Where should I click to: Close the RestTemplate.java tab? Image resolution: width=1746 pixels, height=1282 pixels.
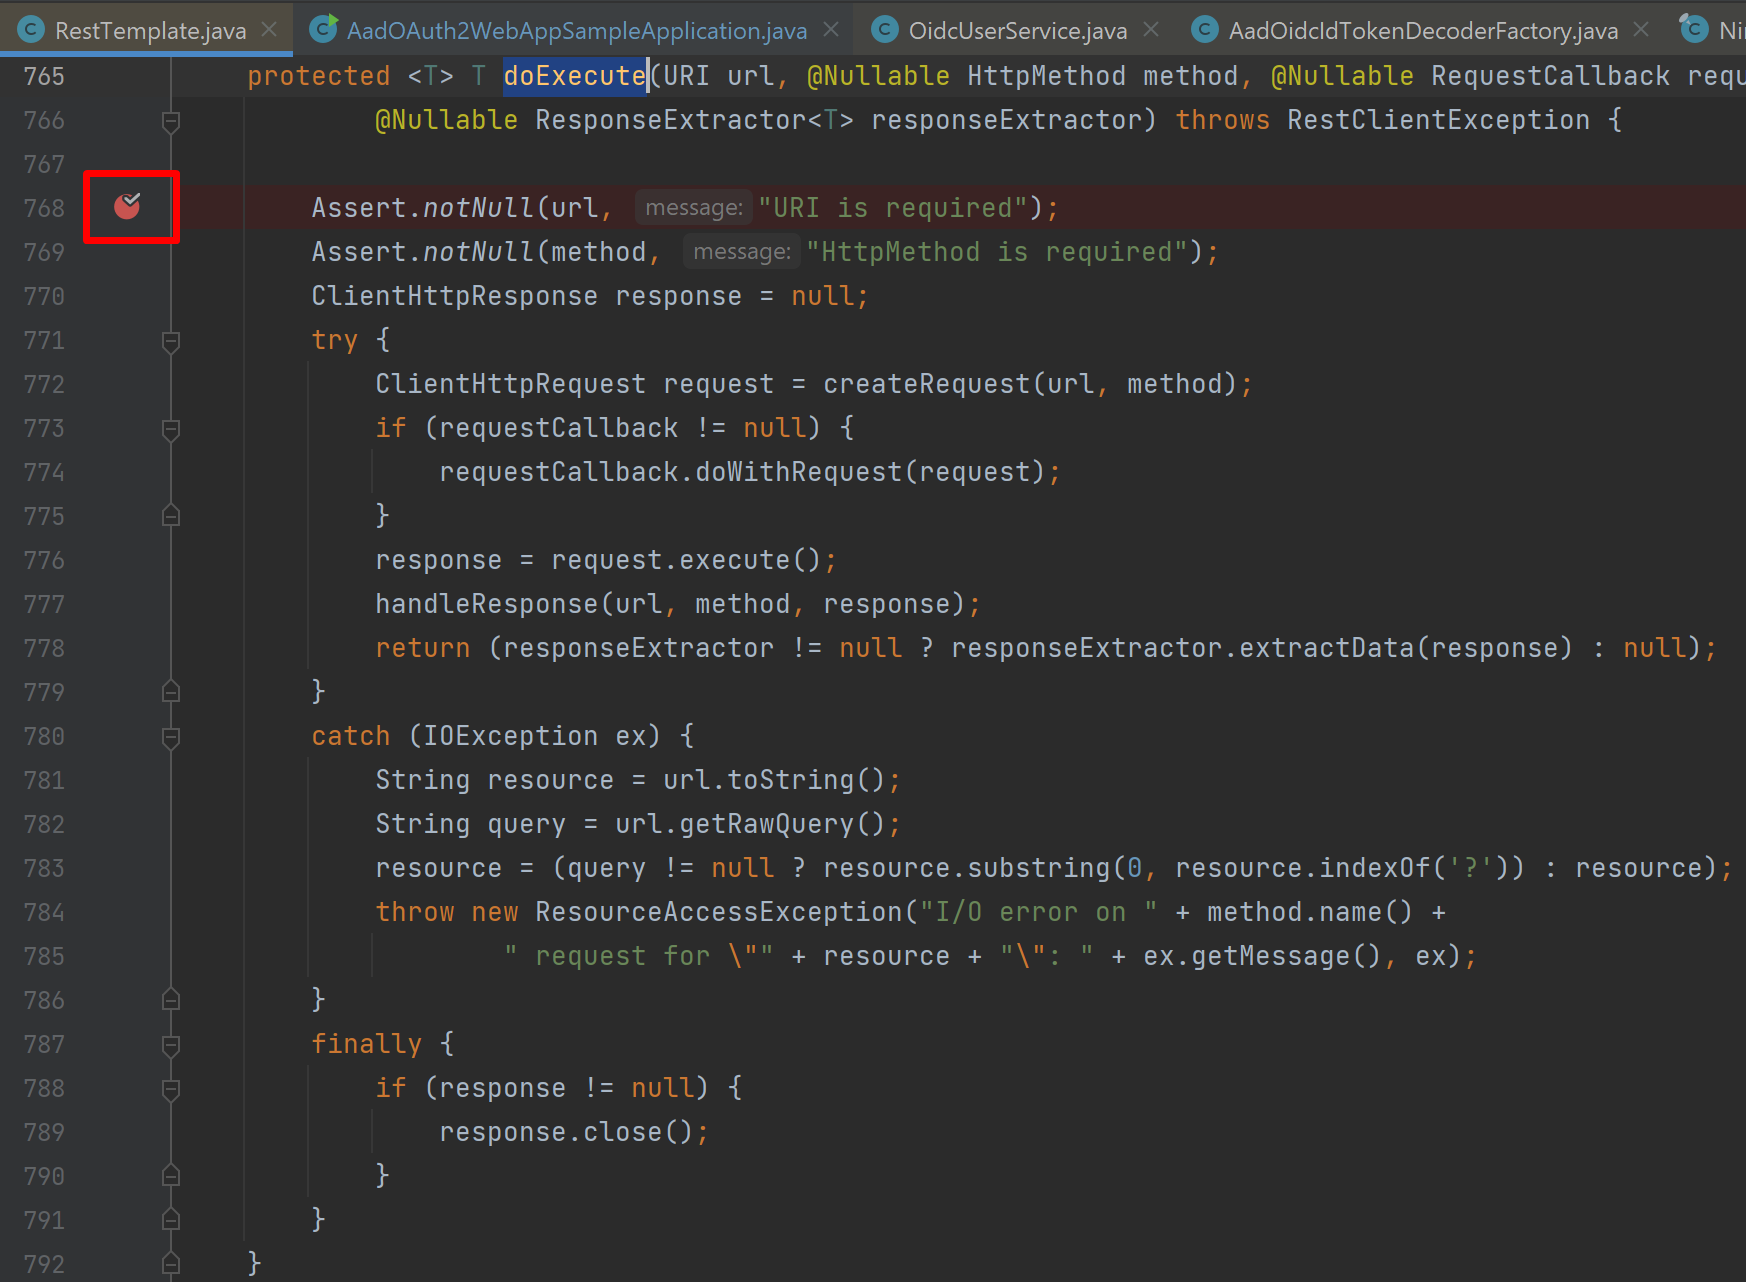click(268, 29)
